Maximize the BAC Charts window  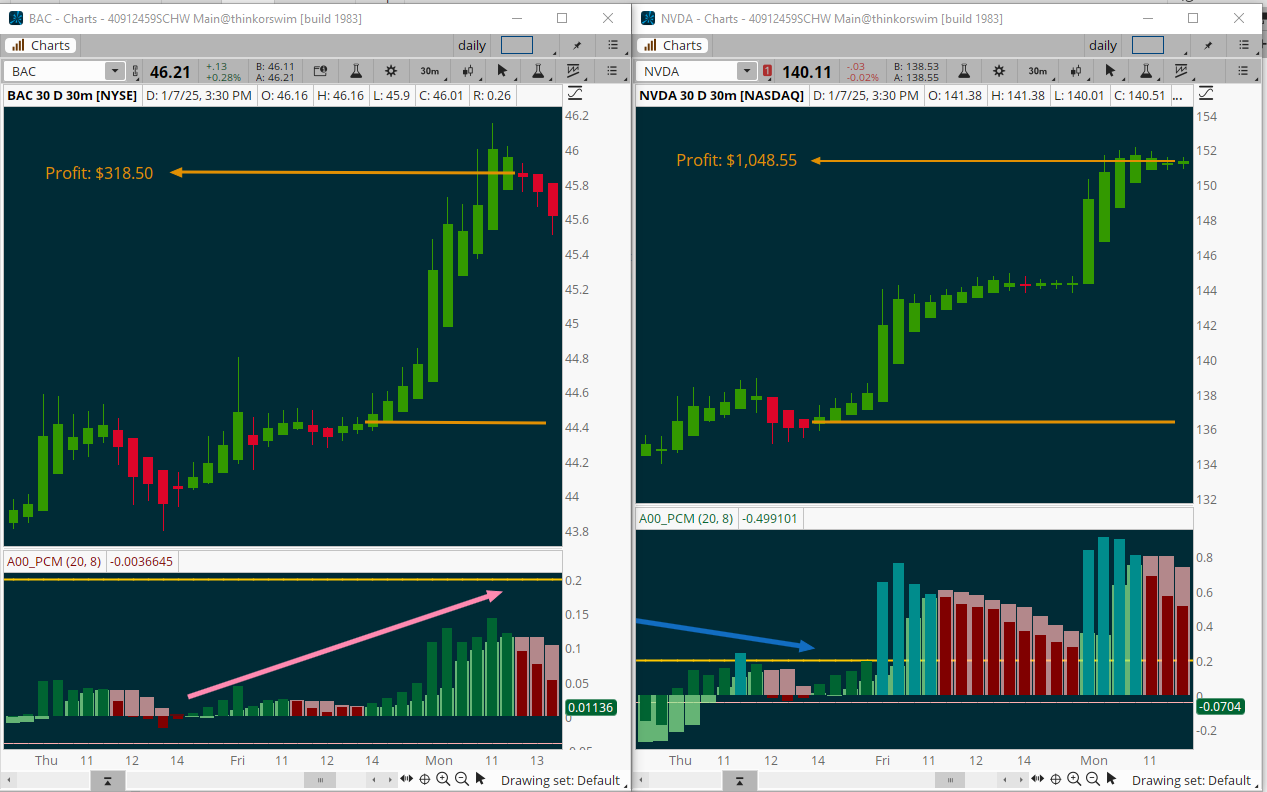click(562, 18)
